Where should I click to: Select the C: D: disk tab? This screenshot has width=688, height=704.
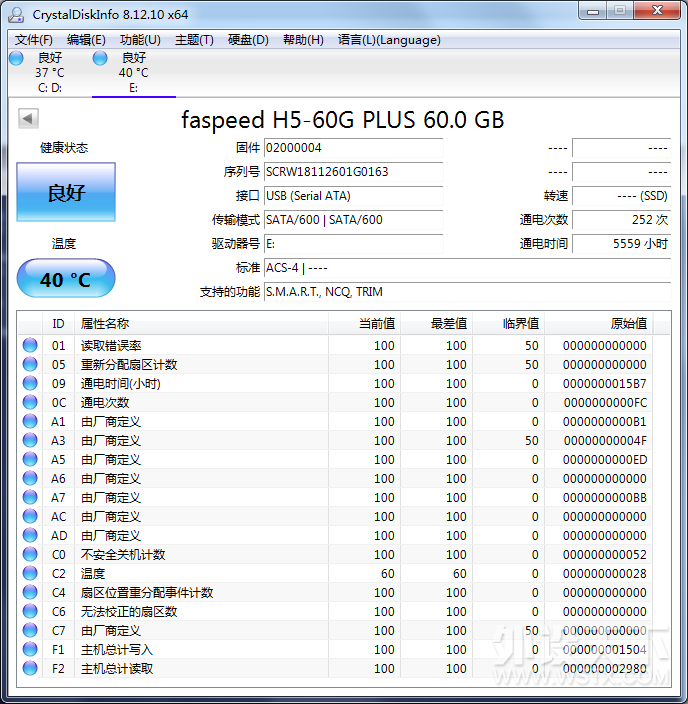pyautogui.click(x=50, y=72)
